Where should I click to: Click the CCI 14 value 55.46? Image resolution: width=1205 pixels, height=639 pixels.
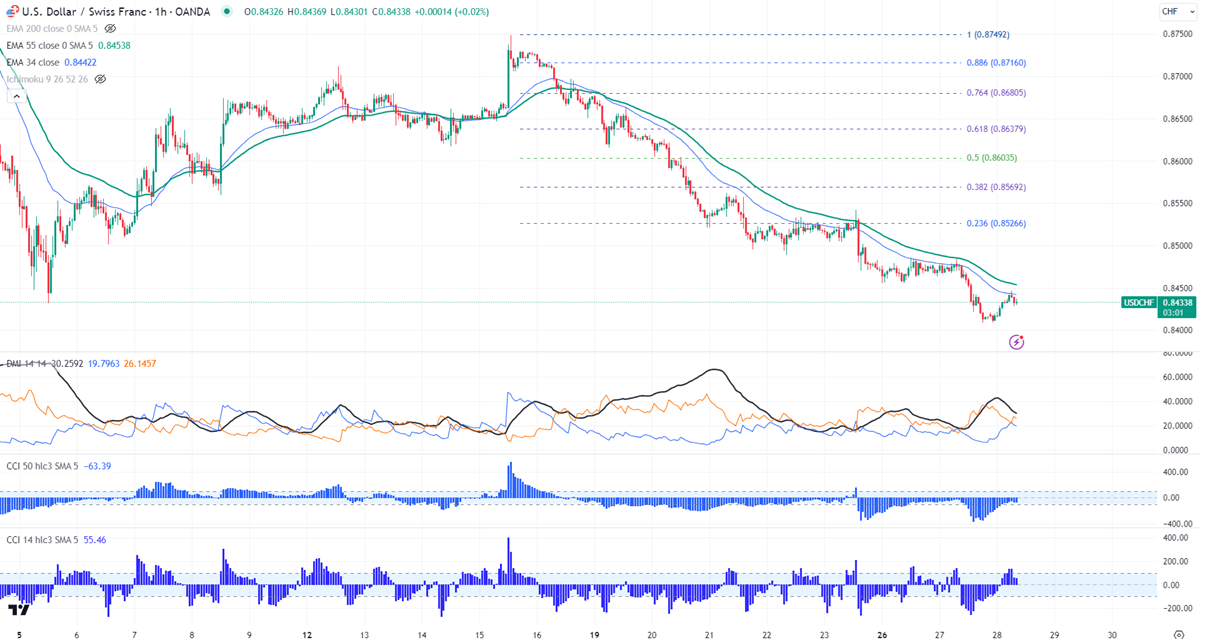pyautogui.click(x=96, y=540)
